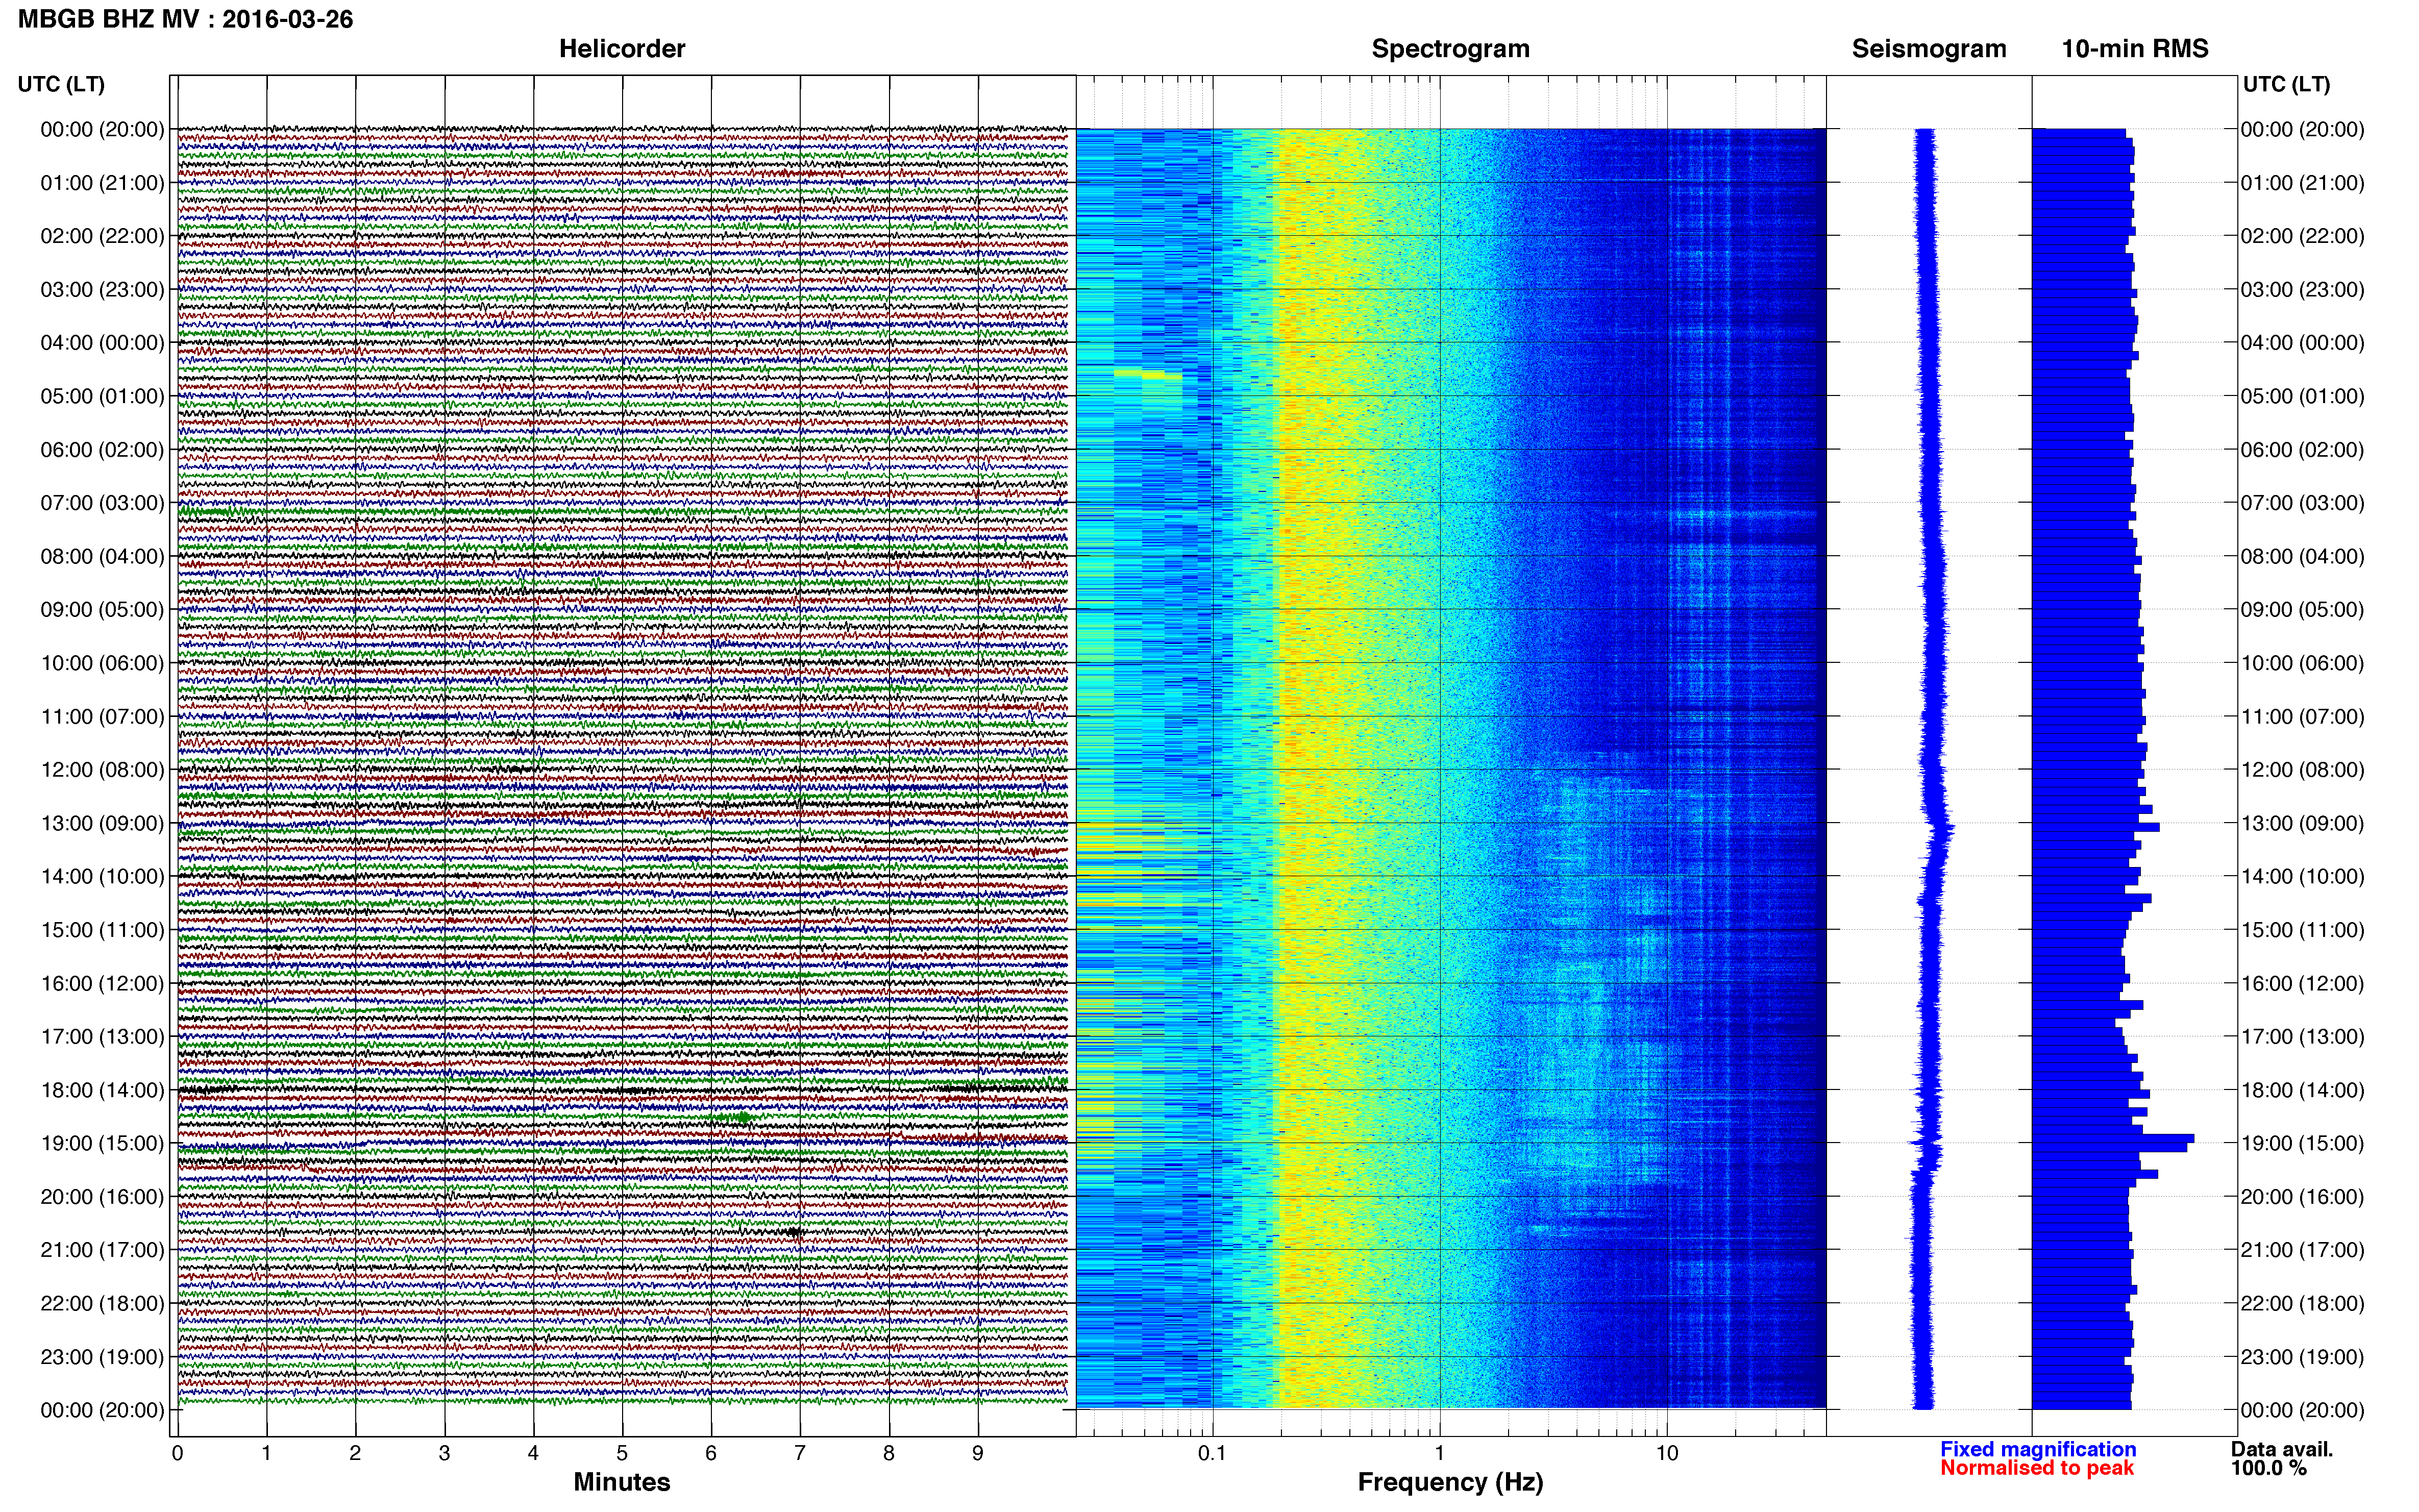Click right-axis time label 01:00 (21:00)
2419x1512 pixels.
click(2302, 183)
